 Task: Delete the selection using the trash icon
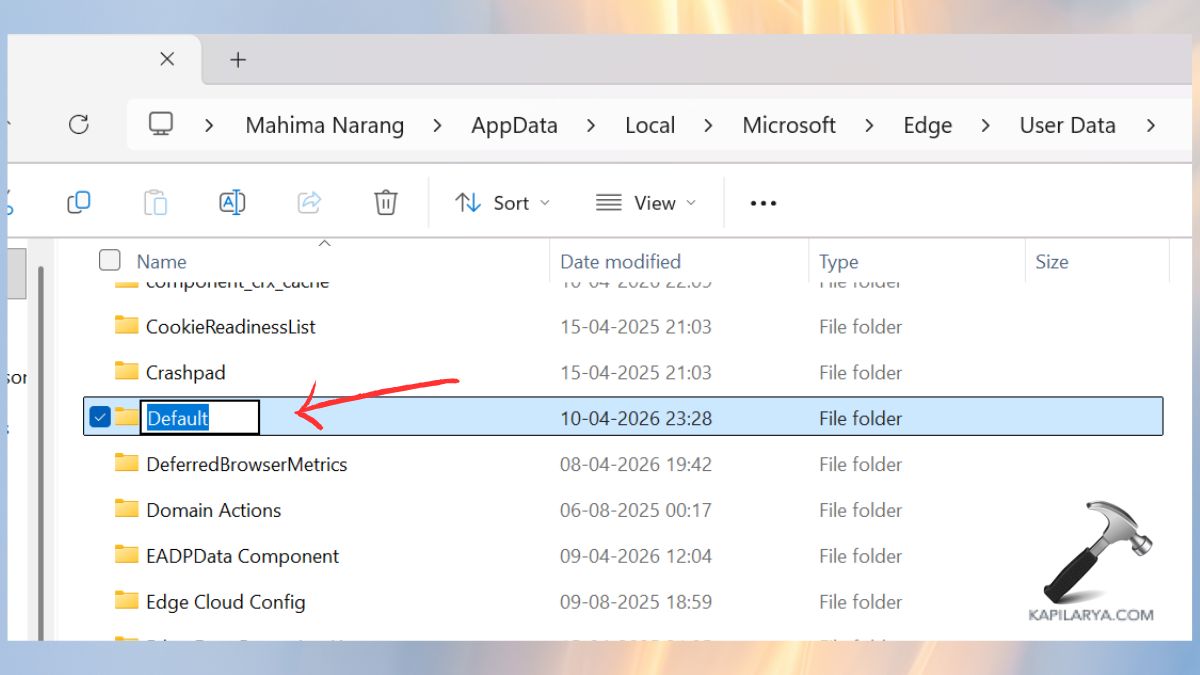point(385,202)
